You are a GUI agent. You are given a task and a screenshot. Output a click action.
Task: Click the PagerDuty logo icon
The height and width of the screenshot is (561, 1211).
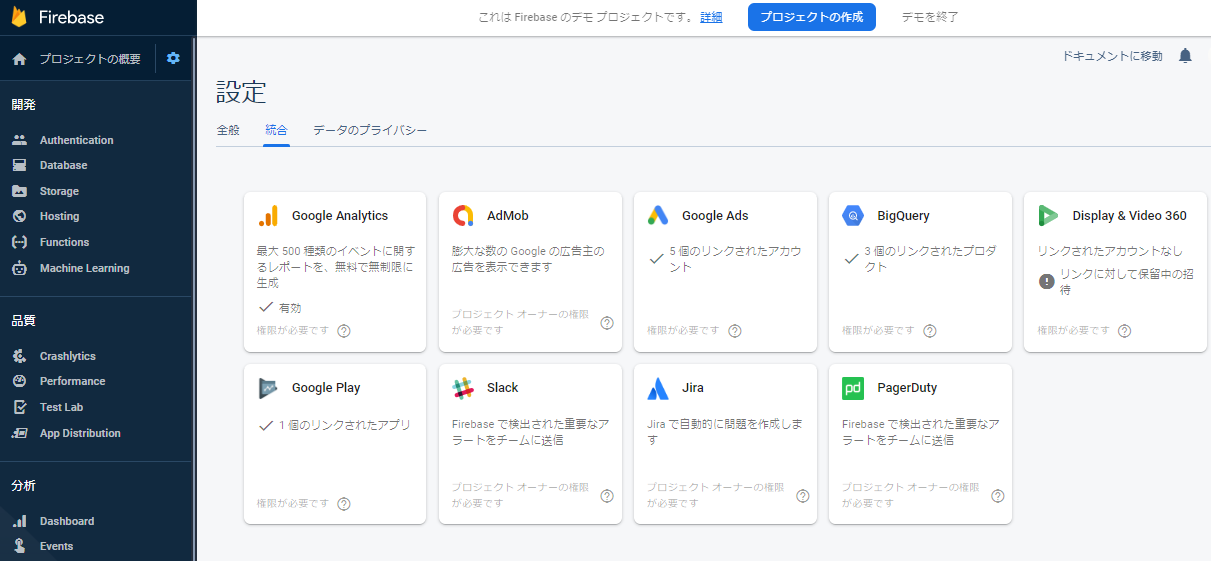coord(853,388)
